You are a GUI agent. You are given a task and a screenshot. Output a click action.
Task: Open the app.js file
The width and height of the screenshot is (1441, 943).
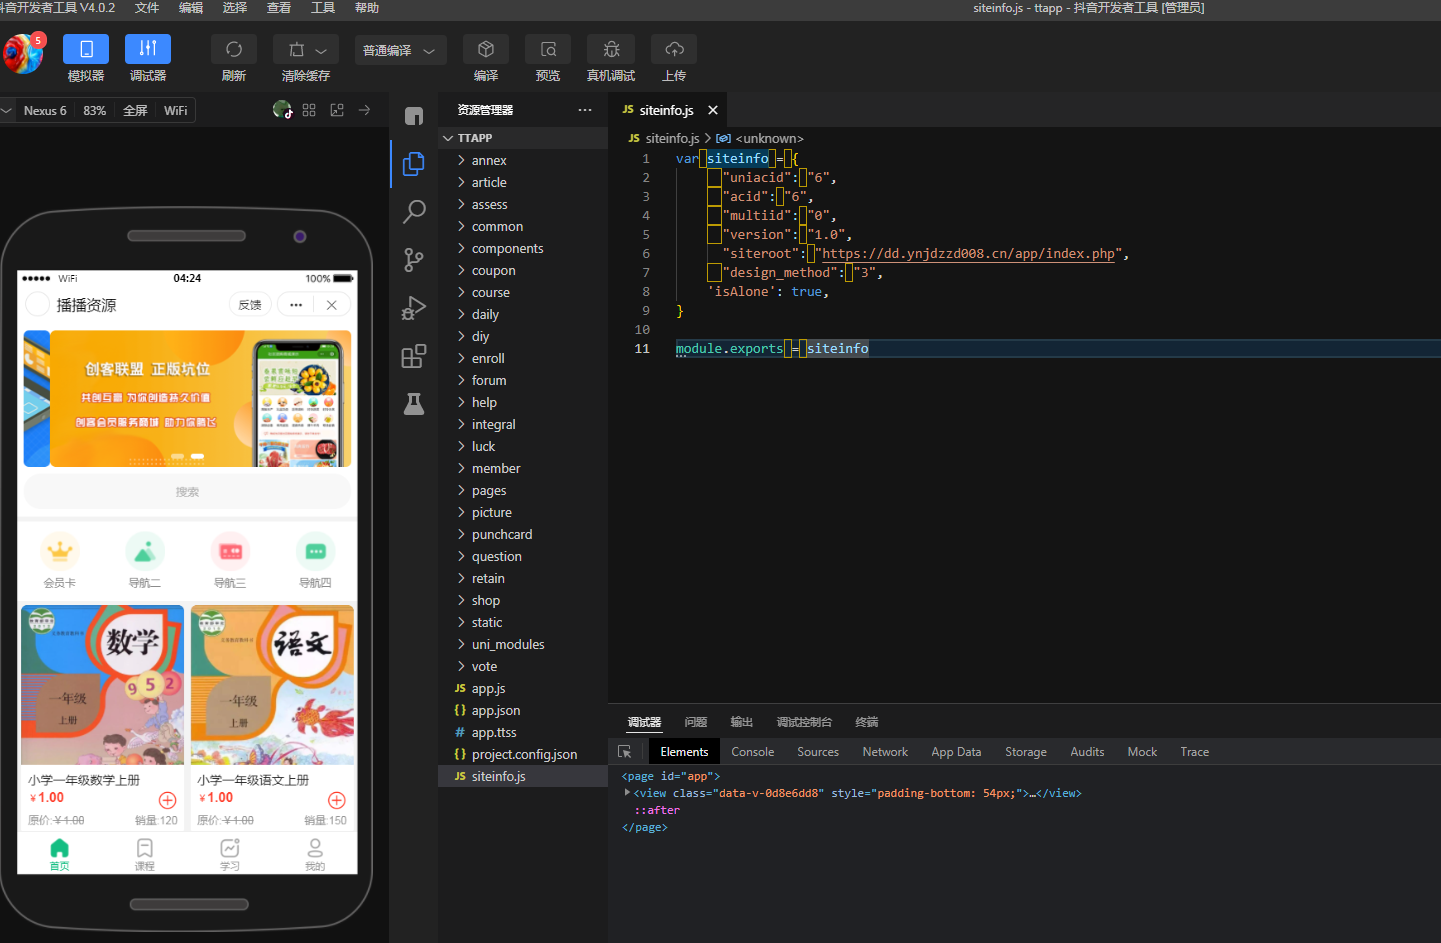(x=523, y=688)
